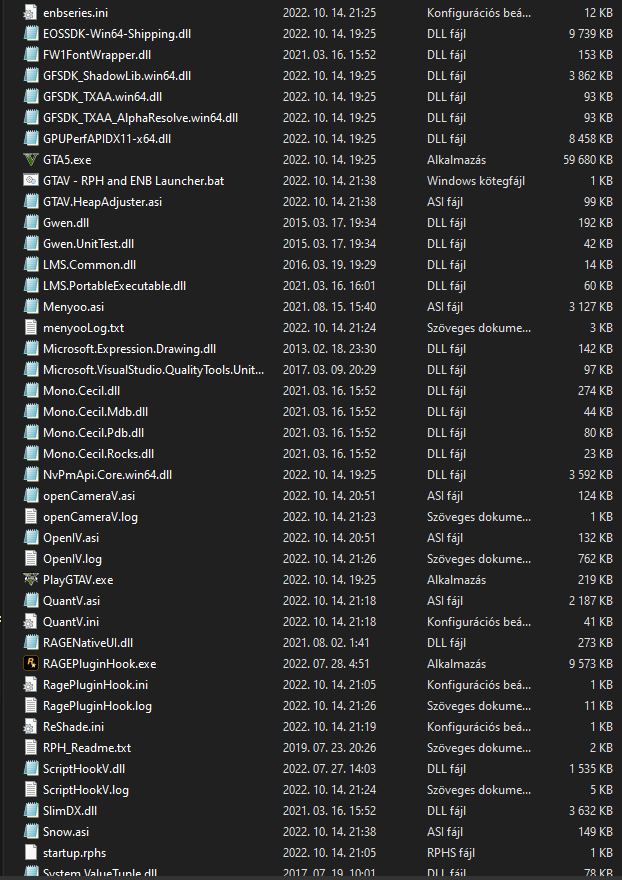Click the RAGENativeUI.dll file icon
This screenshot has width=622, height=880.
pyautogui.click(x=30, y=643)
